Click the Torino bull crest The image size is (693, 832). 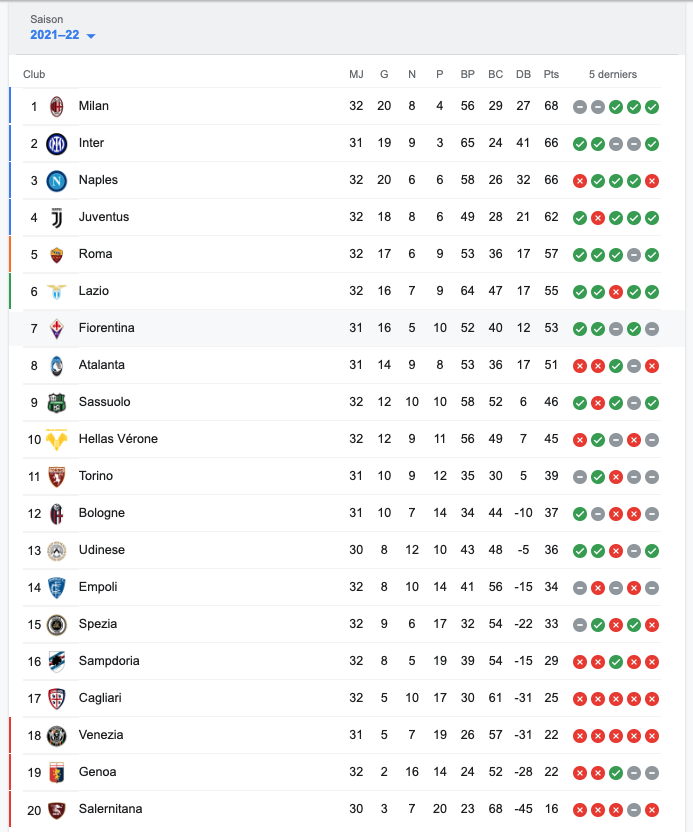57,476
